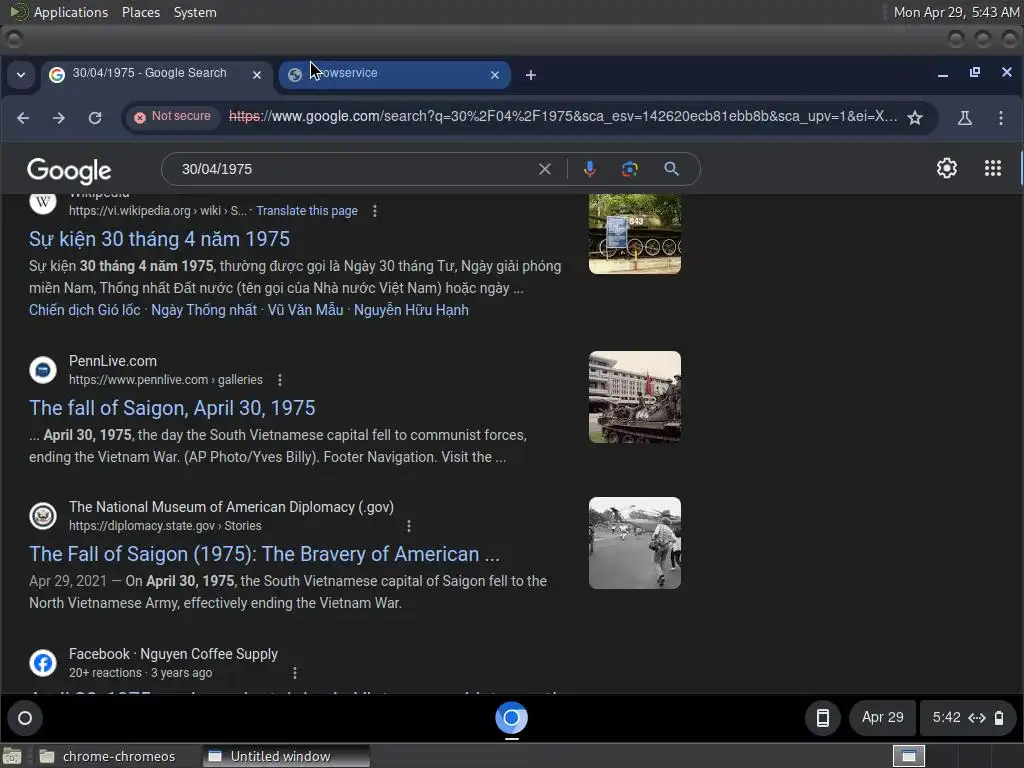Screen dimensions: 1024x768
Task: Click the address bar URL
Action: [563, 117]
